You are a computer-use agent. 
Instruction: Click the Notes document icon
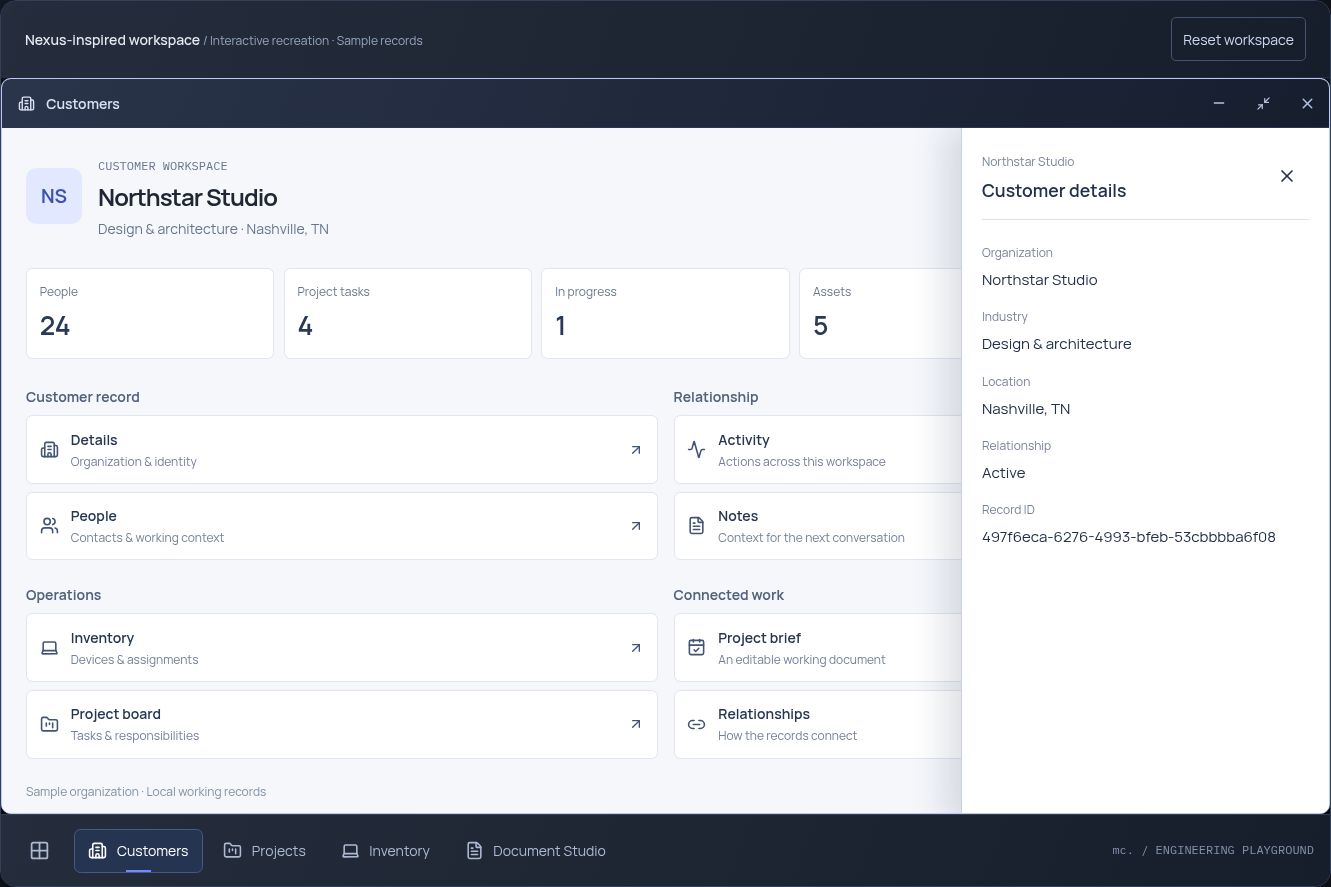tap(697, 526)
